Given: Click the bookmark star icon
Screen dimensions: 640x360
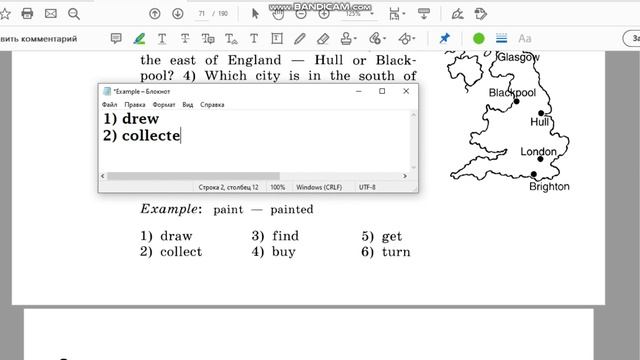Looking at the screenshot, I should (x=4, y=14).
